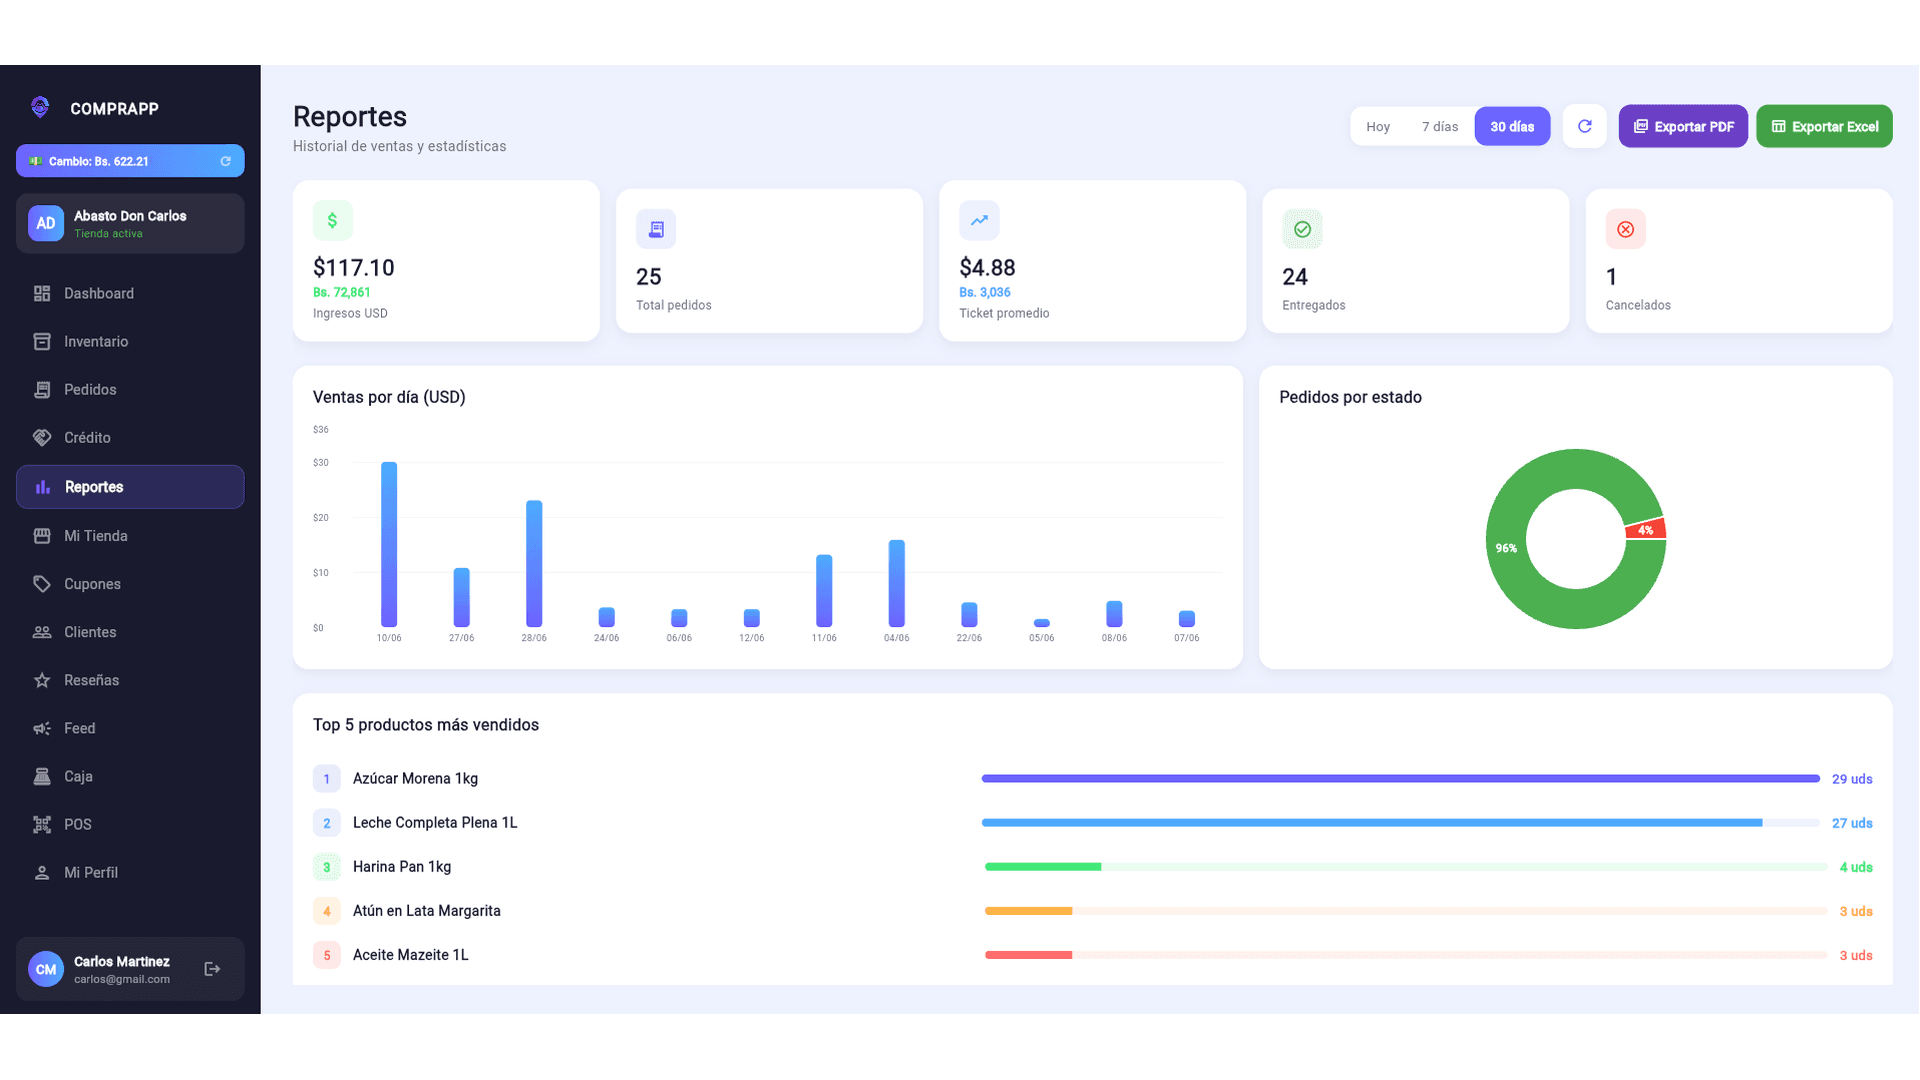Click Bs. 72,861 under income
The image size is (1920, 1080).
point(342,292)
